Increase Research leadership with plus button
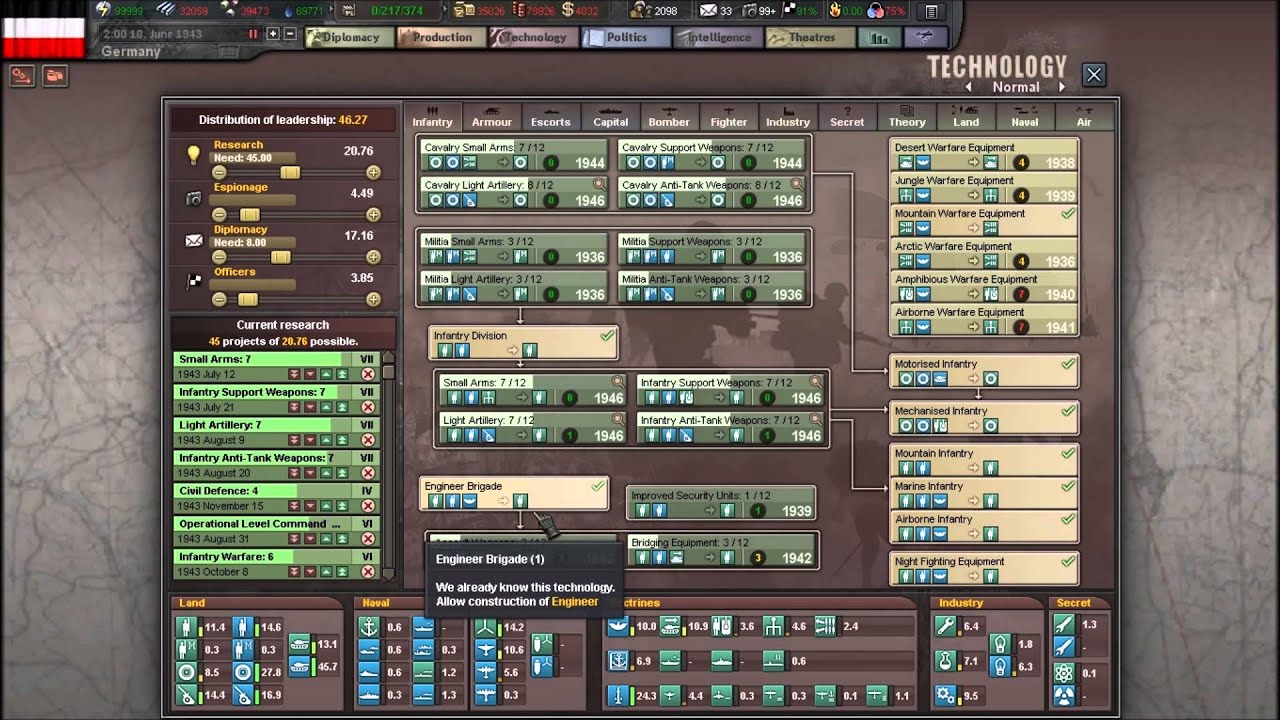The height and width of the screenshot is (720, 1280). (x=373, y=172)
